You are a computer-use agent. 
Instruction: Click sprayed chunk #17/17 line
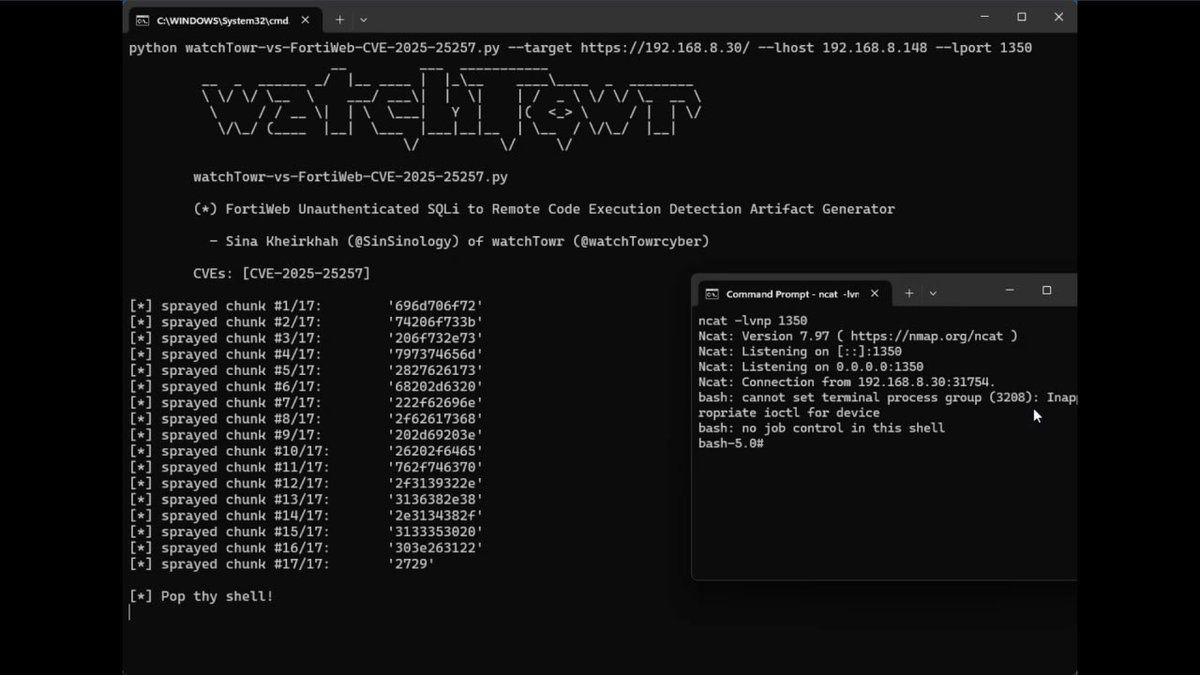pos(282,564)
